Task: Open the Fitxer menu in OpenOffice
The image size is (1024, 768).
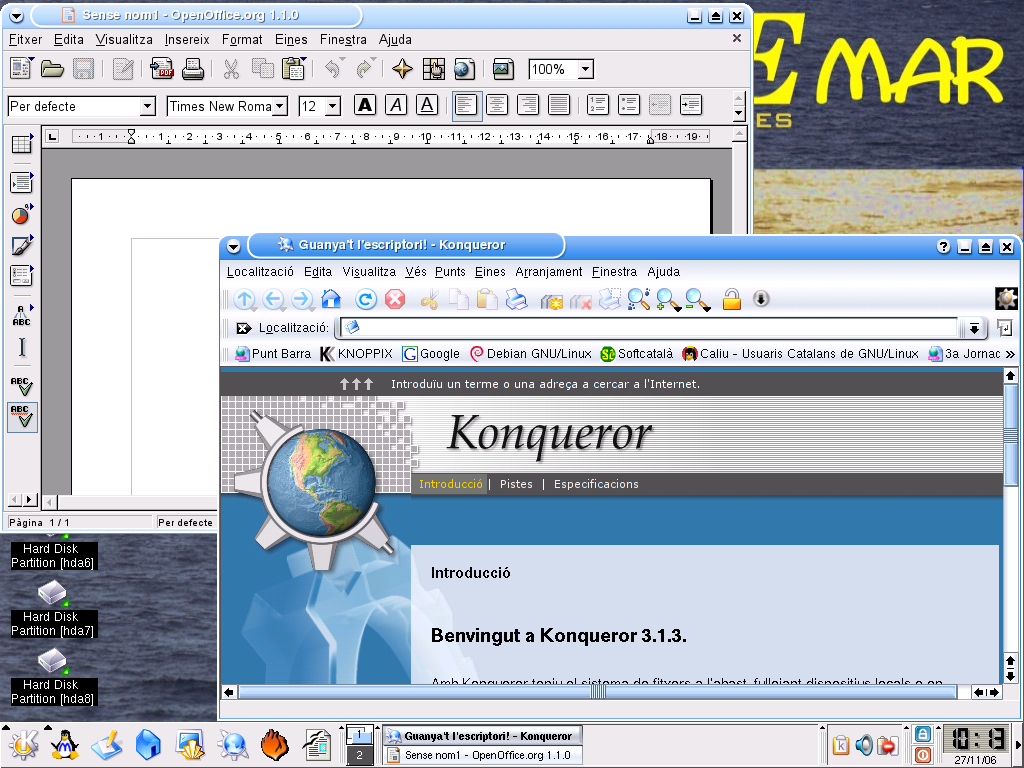Action: tap(25, 40)
